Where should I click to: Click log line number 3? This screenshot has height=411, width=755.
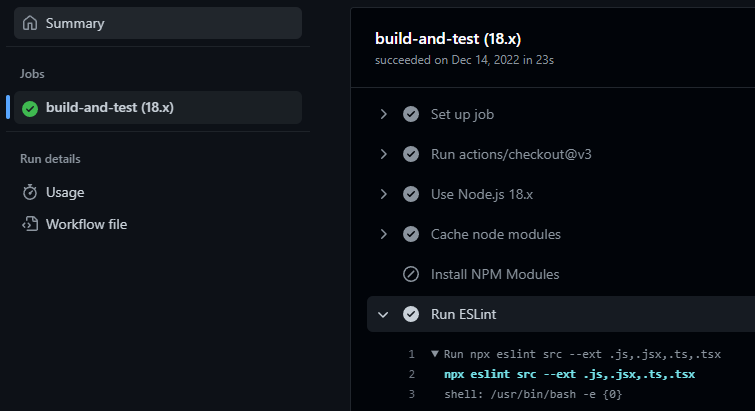click(x=412, y=394)
